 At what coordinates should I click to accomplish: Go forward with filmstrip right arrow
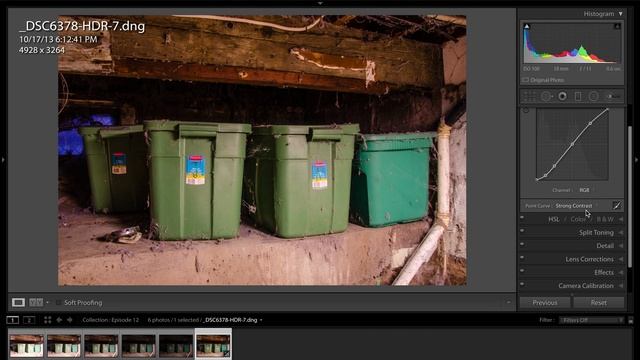point(70,320)
